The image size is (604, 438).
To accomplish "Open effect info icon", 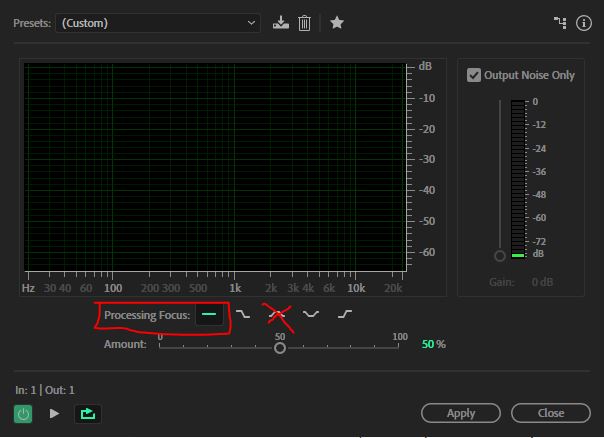I will click(584, 23).
